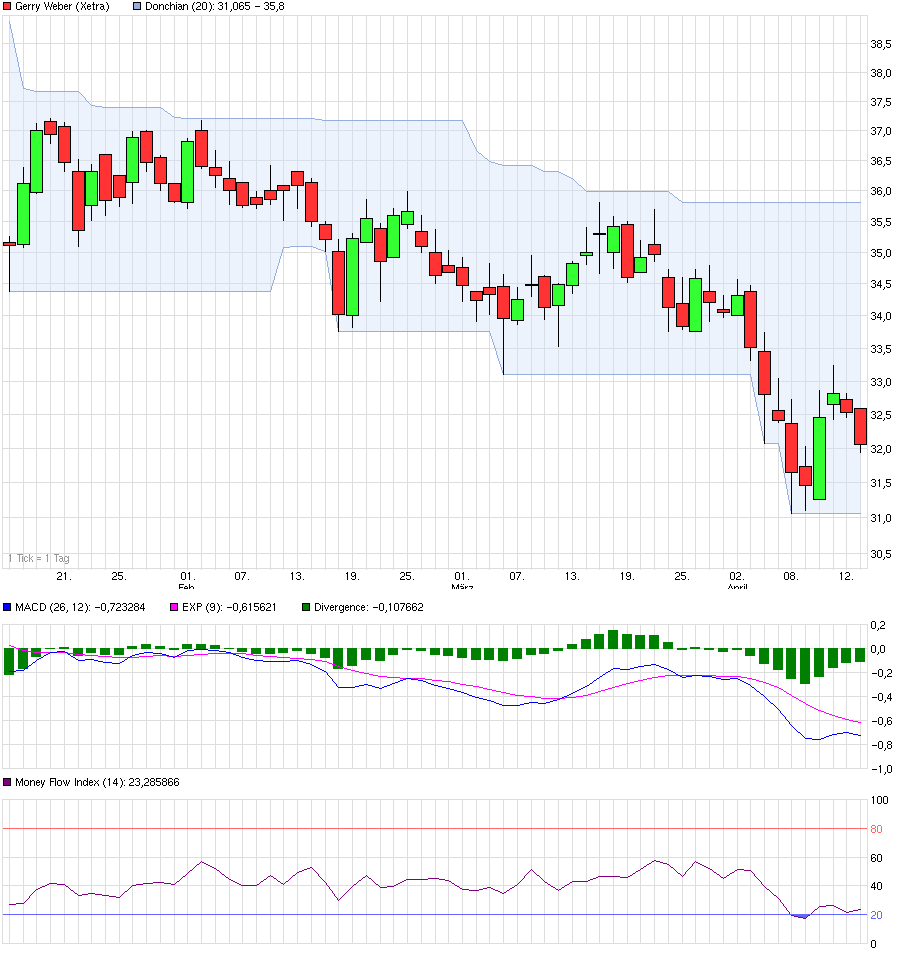Click the März month marker on date axis
The width and height of the screenshot is (912, 954).
click(461, 587)
